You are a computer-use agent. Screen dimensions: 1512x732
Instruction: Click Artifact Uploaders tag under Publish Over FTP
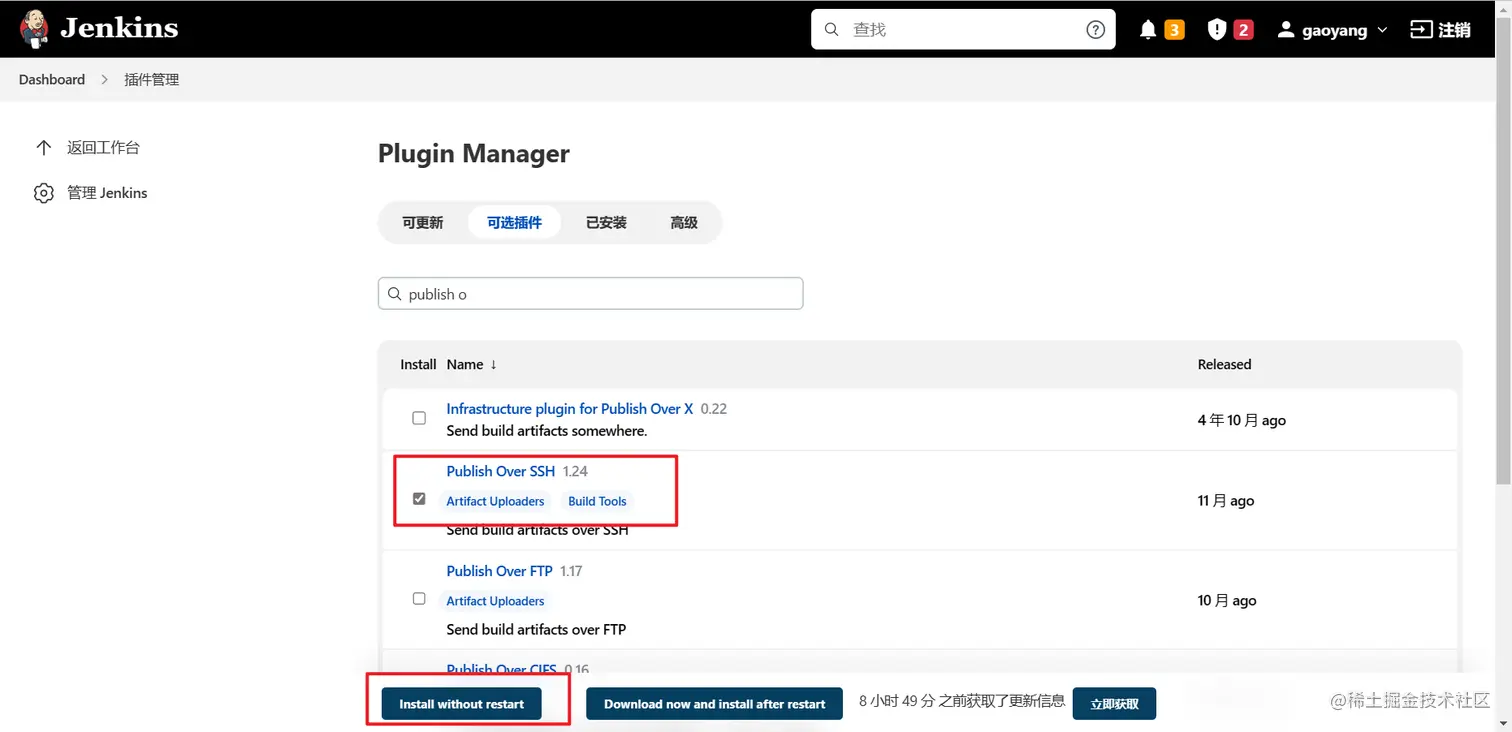pos(495,601)
